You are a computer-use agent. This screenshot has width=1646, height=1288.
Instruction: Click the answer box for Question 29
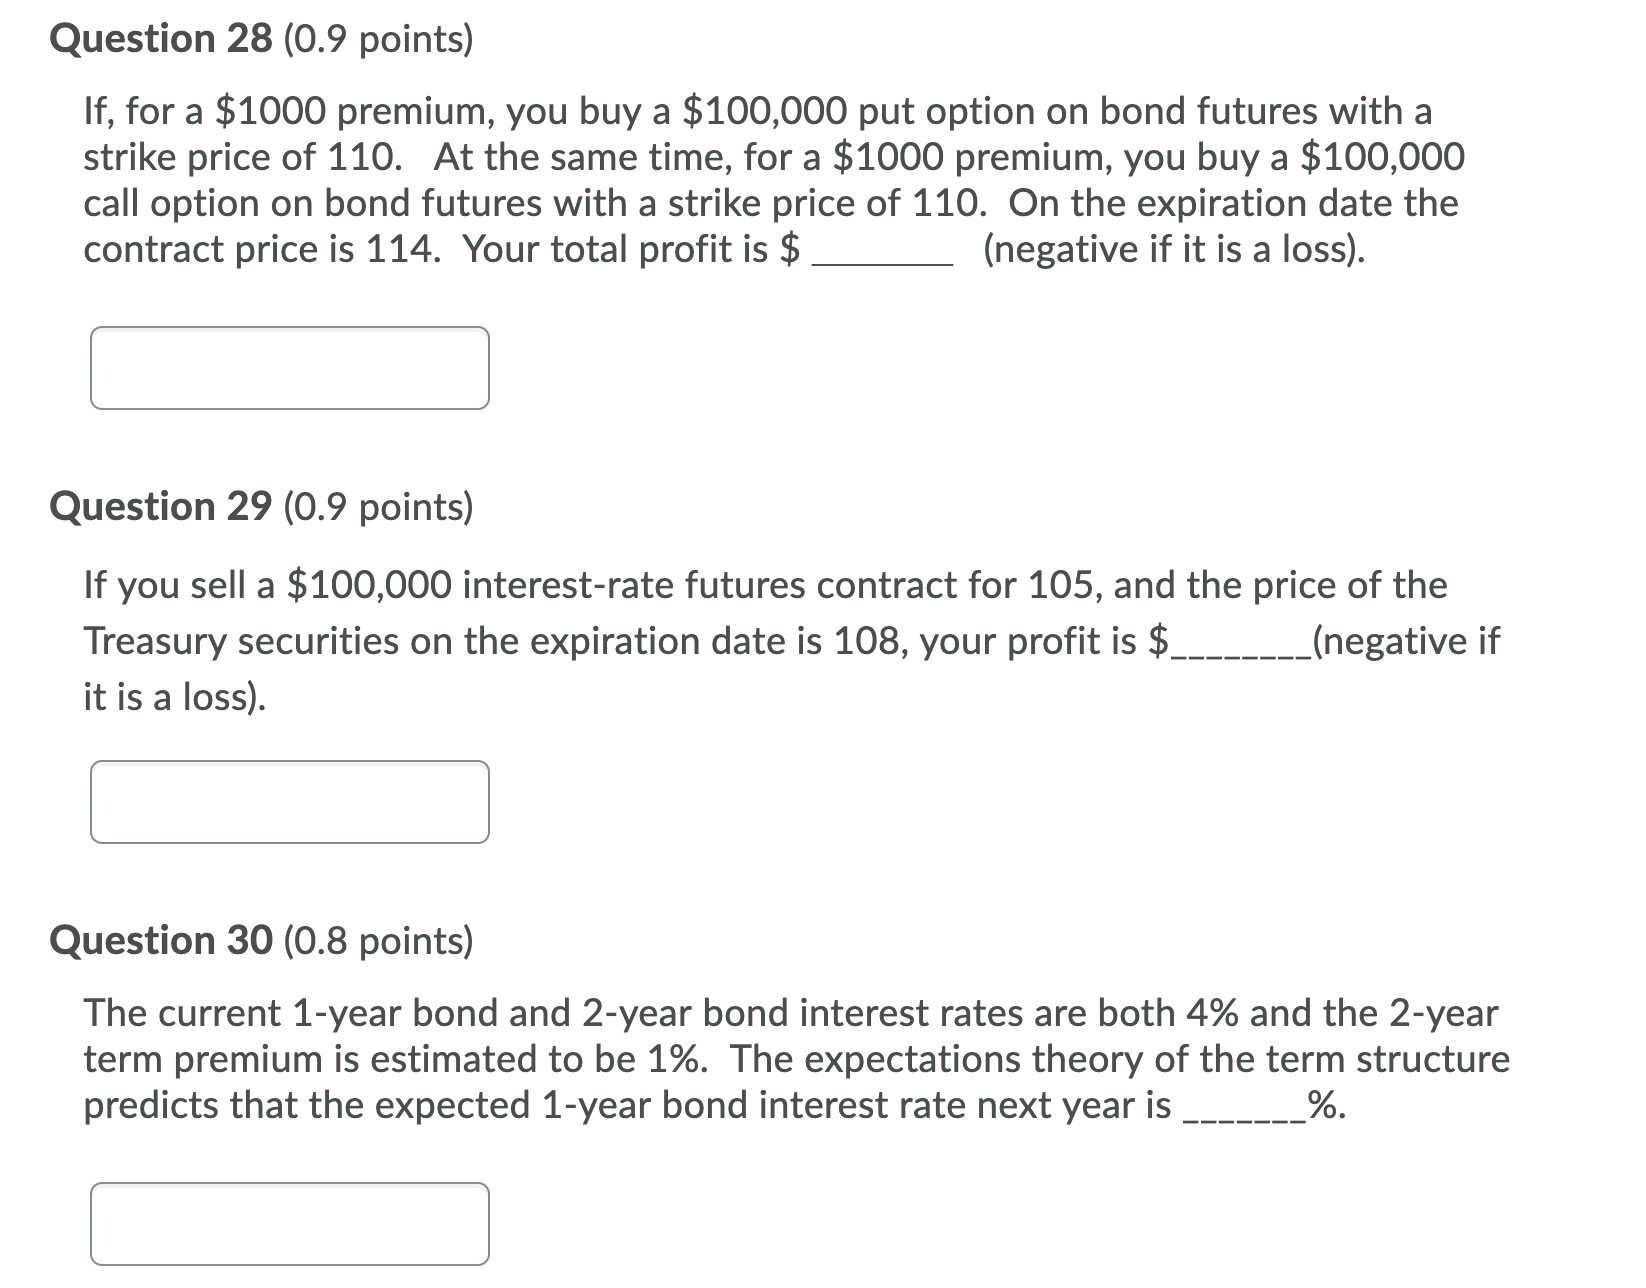pos(289,800)
